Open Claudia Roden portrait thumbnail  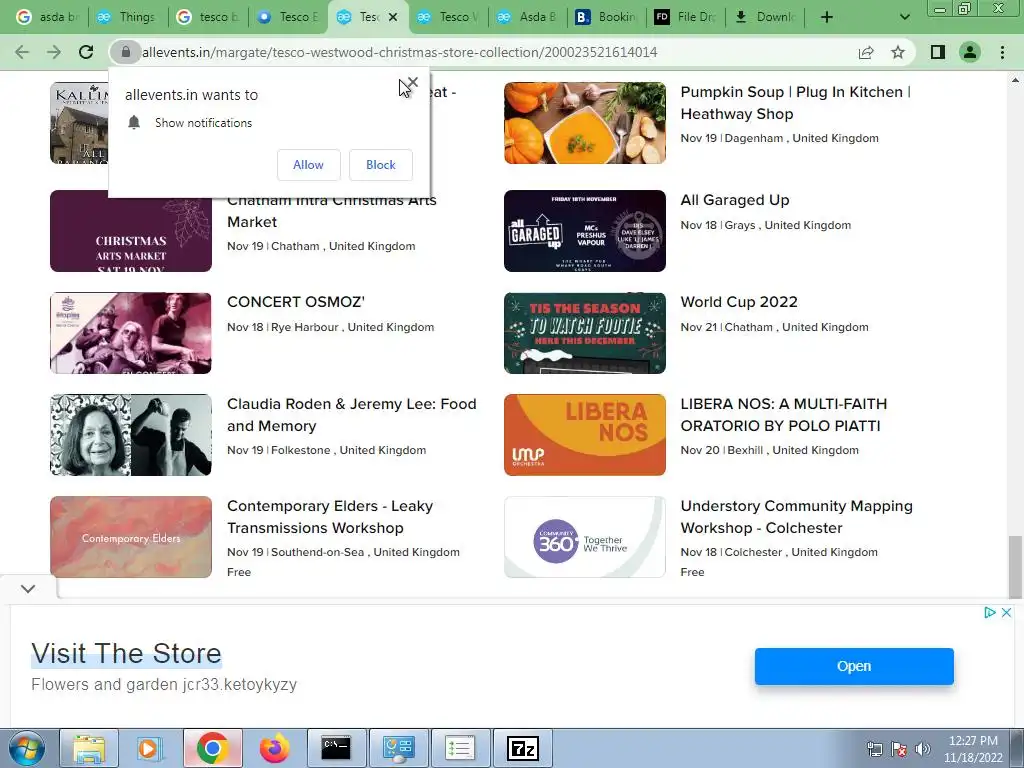tap(131, 435)
